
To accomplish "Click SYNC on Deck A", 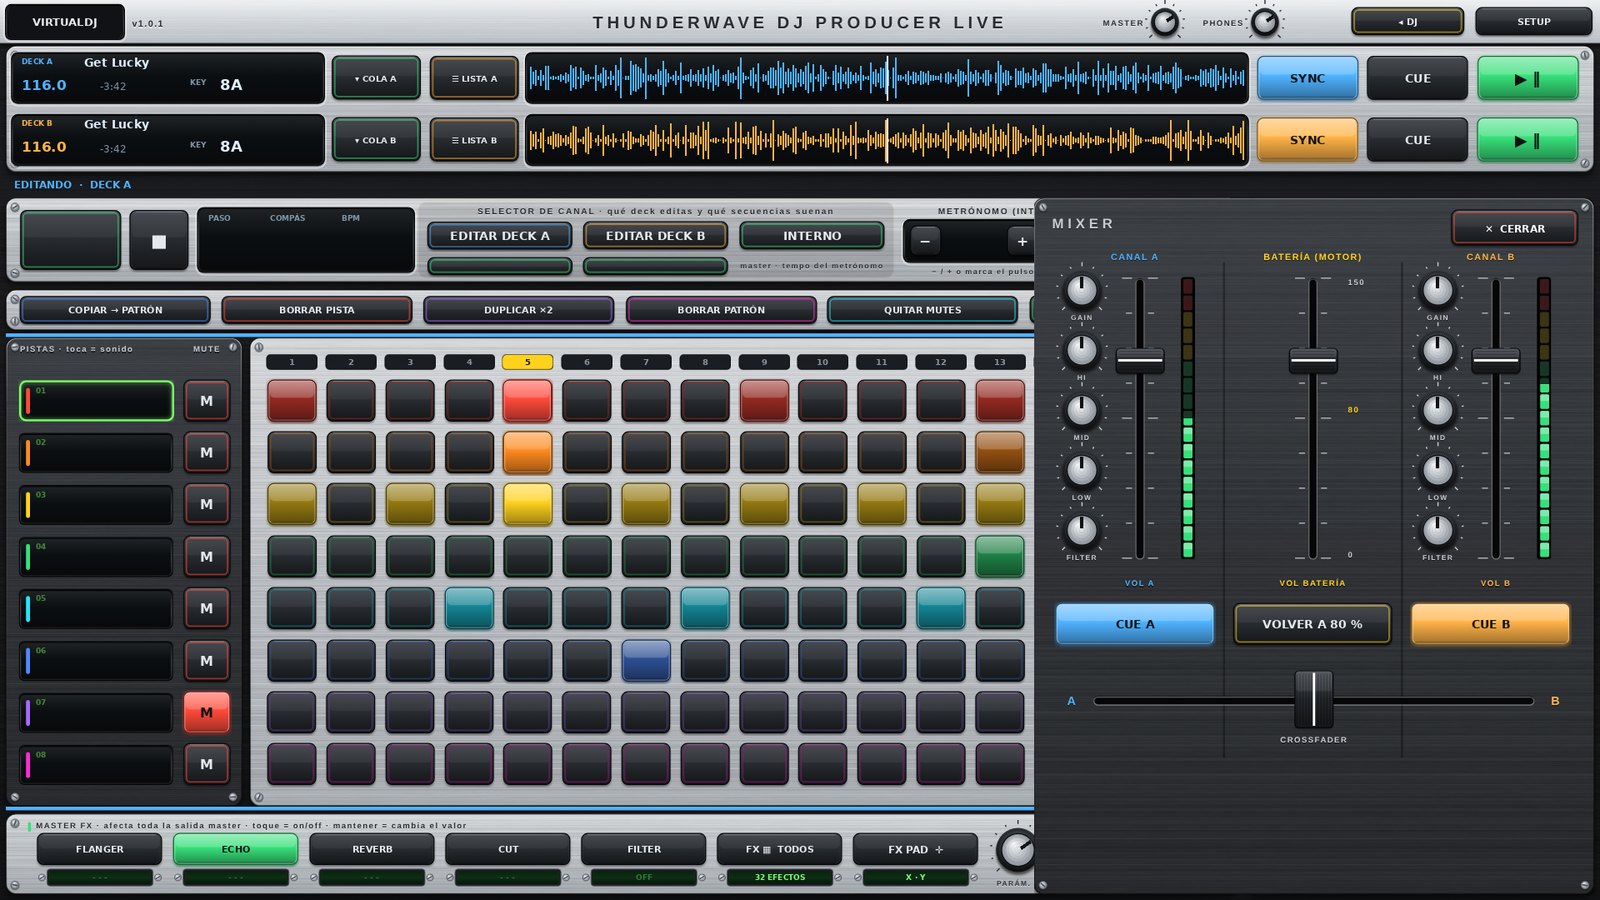I will pos(1307,79).
